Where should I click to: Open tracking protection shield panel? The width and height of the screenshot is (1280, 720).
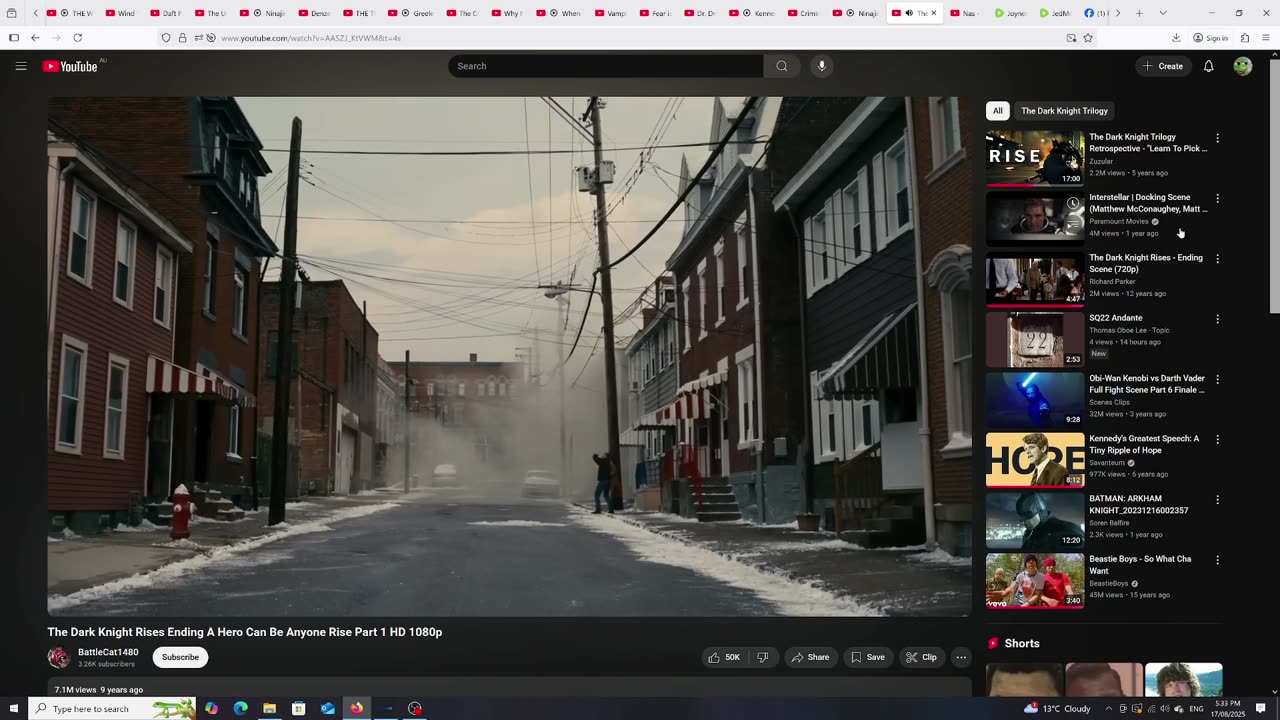[166, 38]
